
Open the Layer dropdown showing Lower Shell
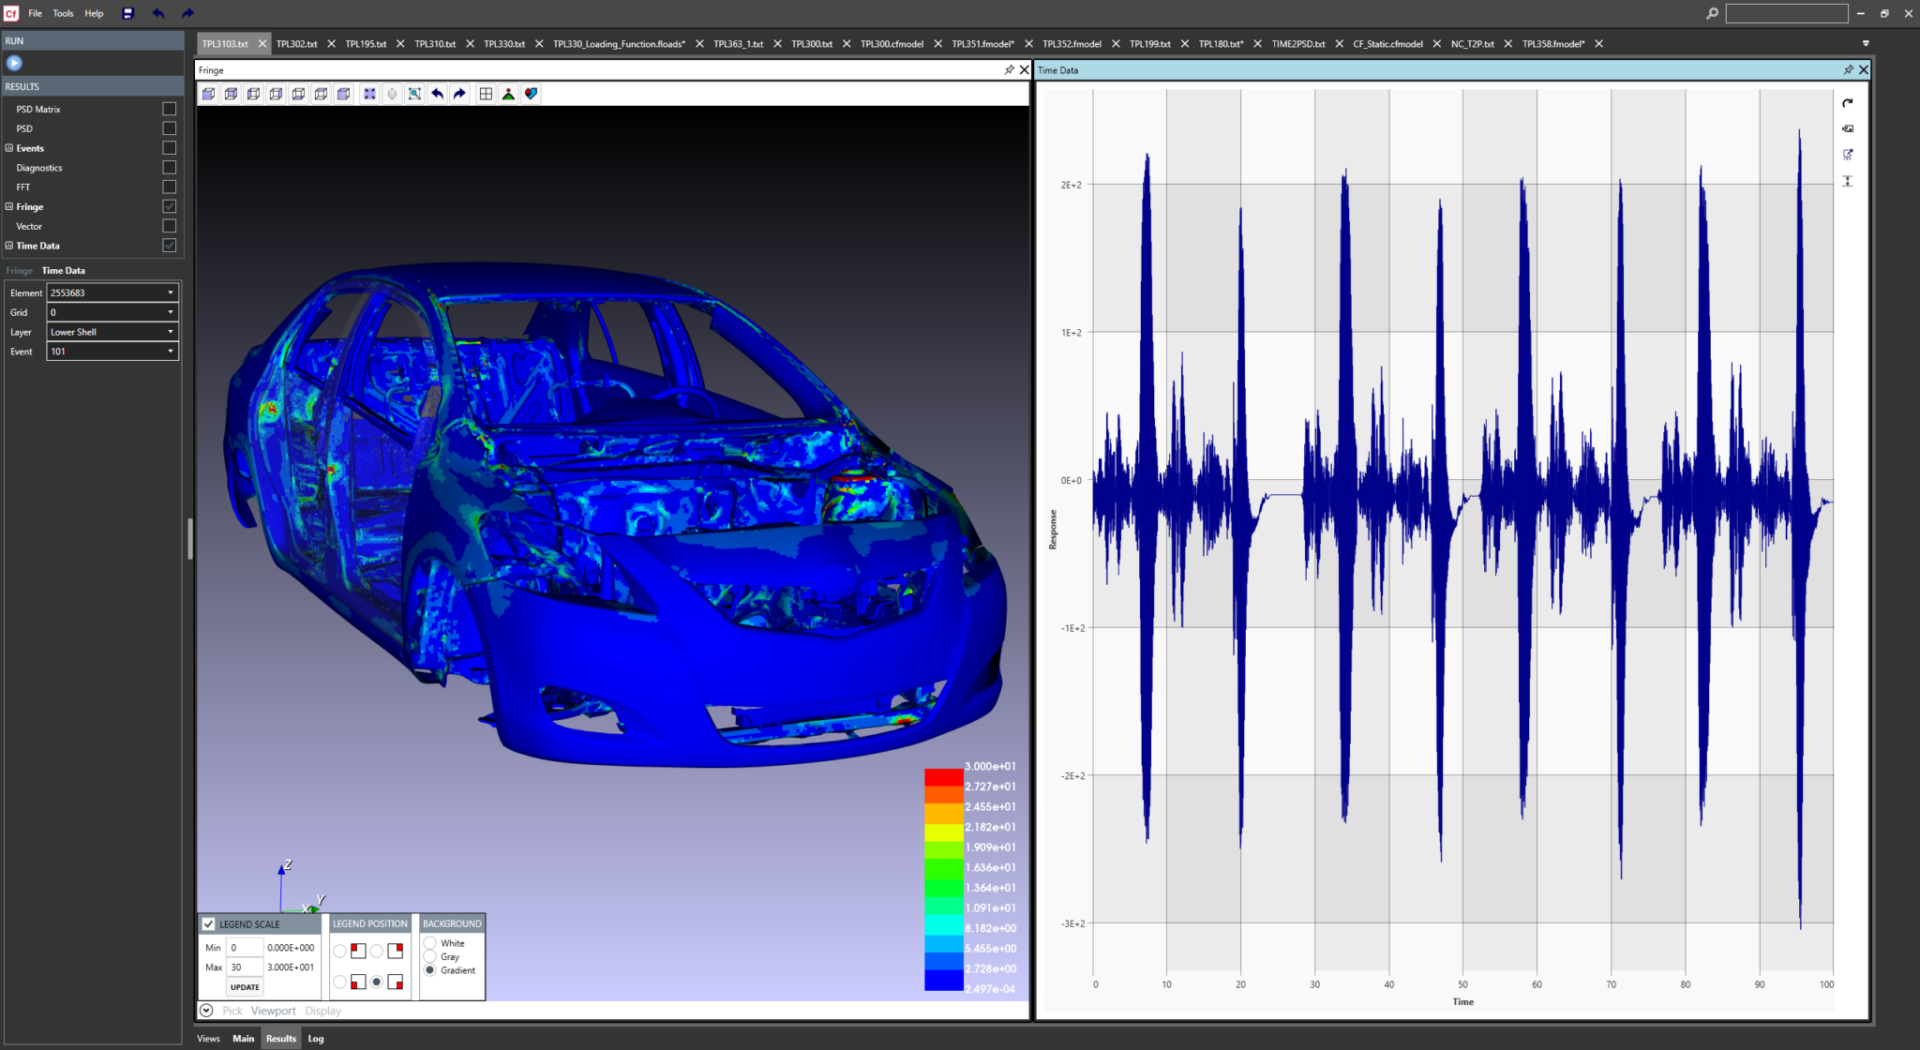coord(112,332)
